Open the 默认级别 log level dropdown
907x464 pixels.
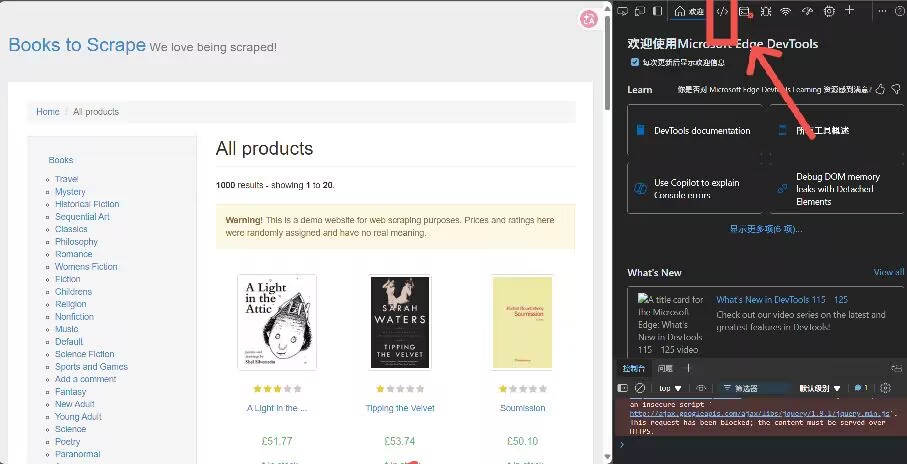coord(820,388)
